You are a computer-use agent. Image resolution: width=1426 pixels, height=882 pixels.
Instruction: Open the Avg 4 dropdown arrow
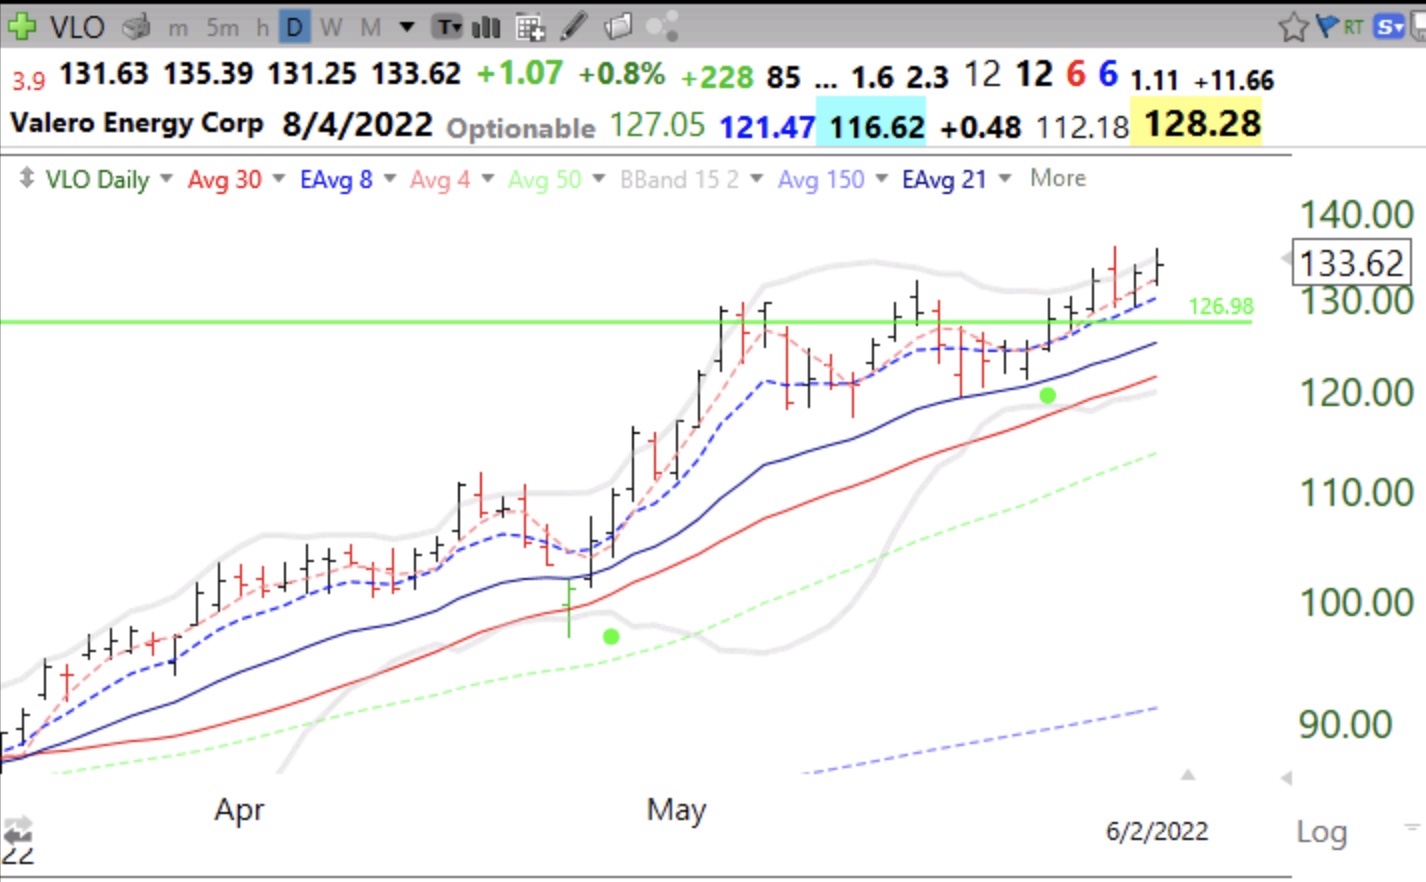tap(488, 179)
